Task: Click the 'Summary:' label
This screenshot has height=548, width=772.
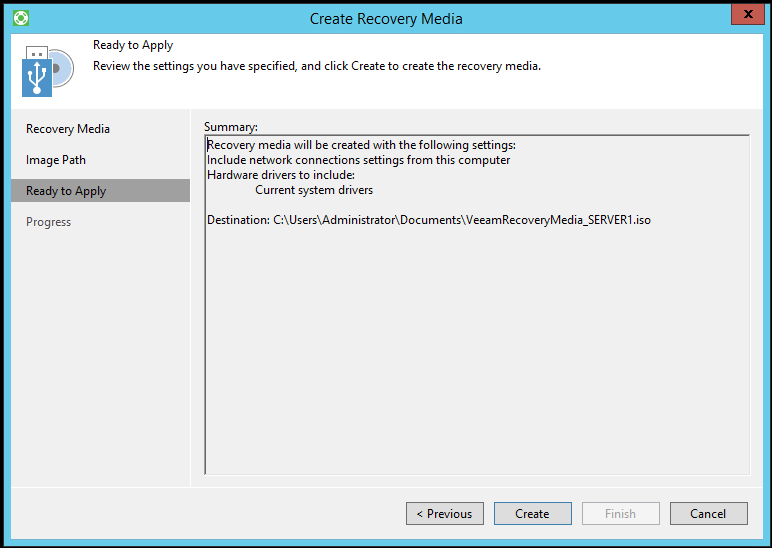Action: click(x=231, y=127)
